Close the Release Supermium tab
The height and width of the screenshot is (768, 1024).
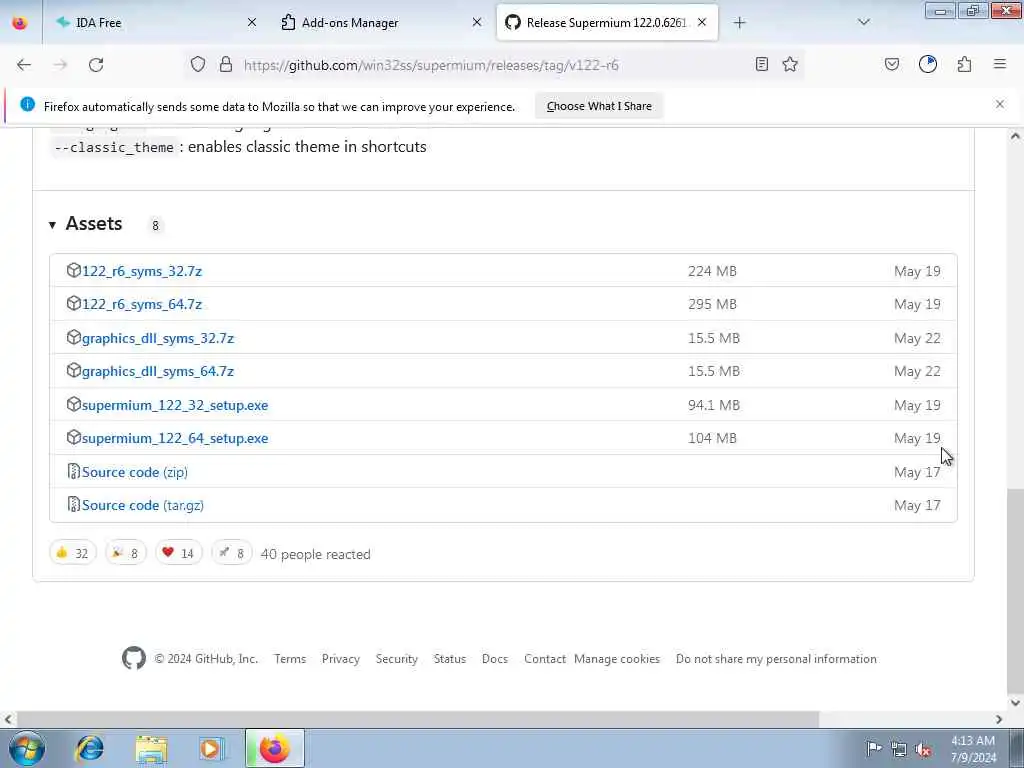(702, 23)
